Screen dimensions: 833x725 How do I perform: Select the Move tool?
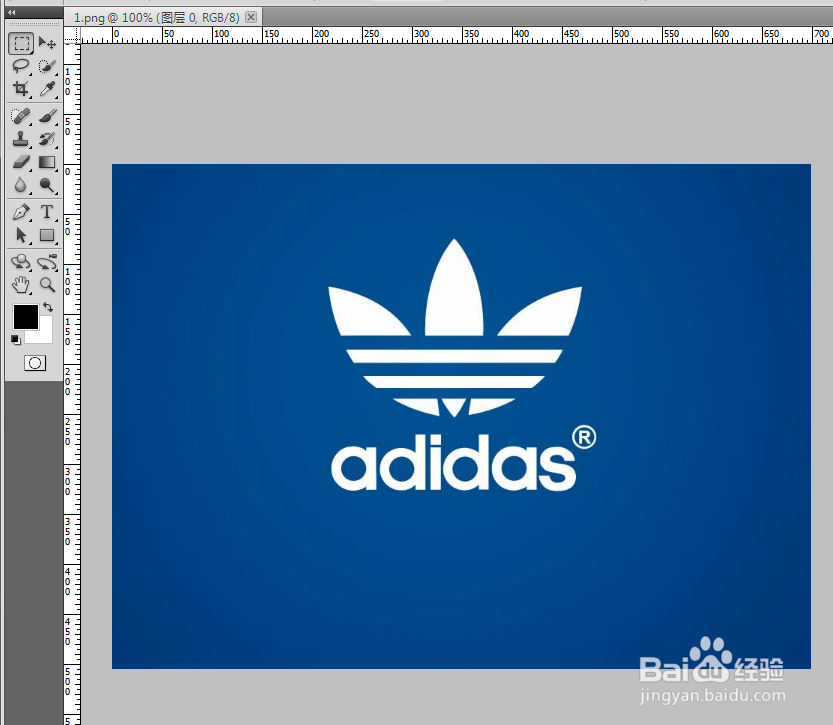click(47, 43)
